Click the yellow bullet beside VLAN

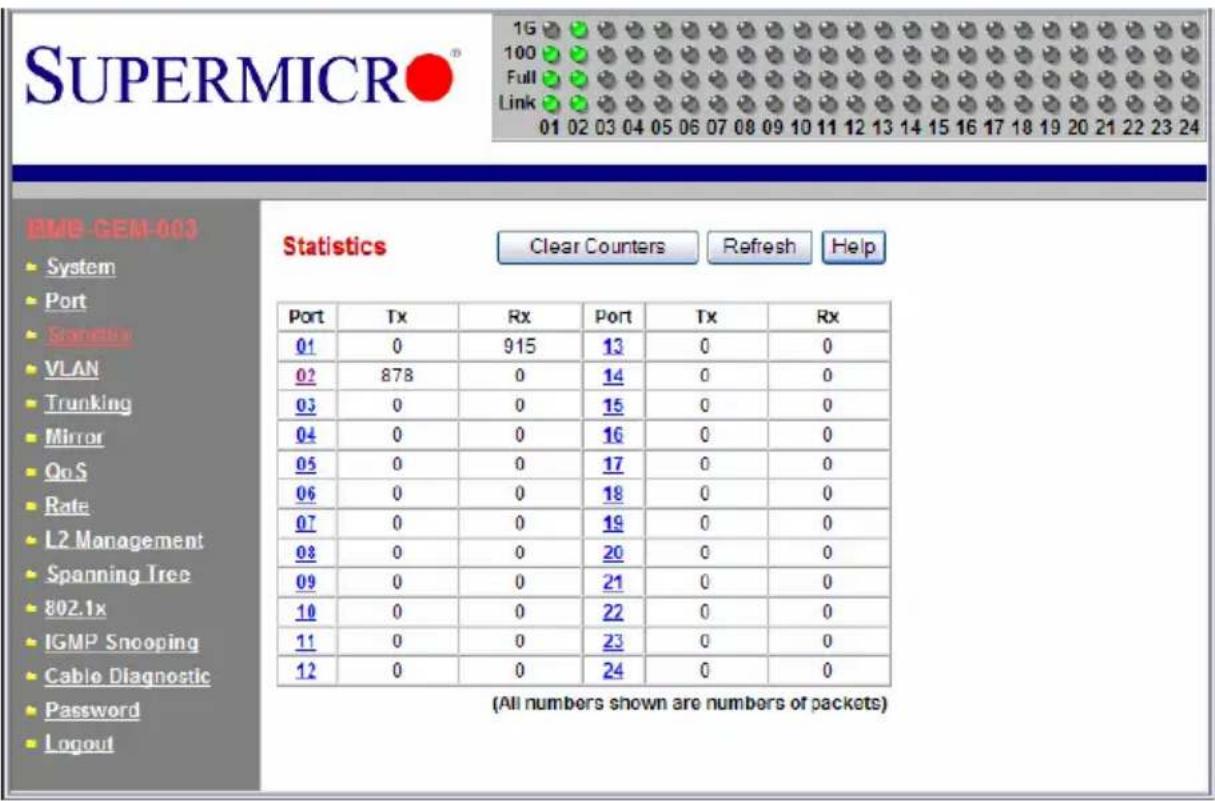30,369
